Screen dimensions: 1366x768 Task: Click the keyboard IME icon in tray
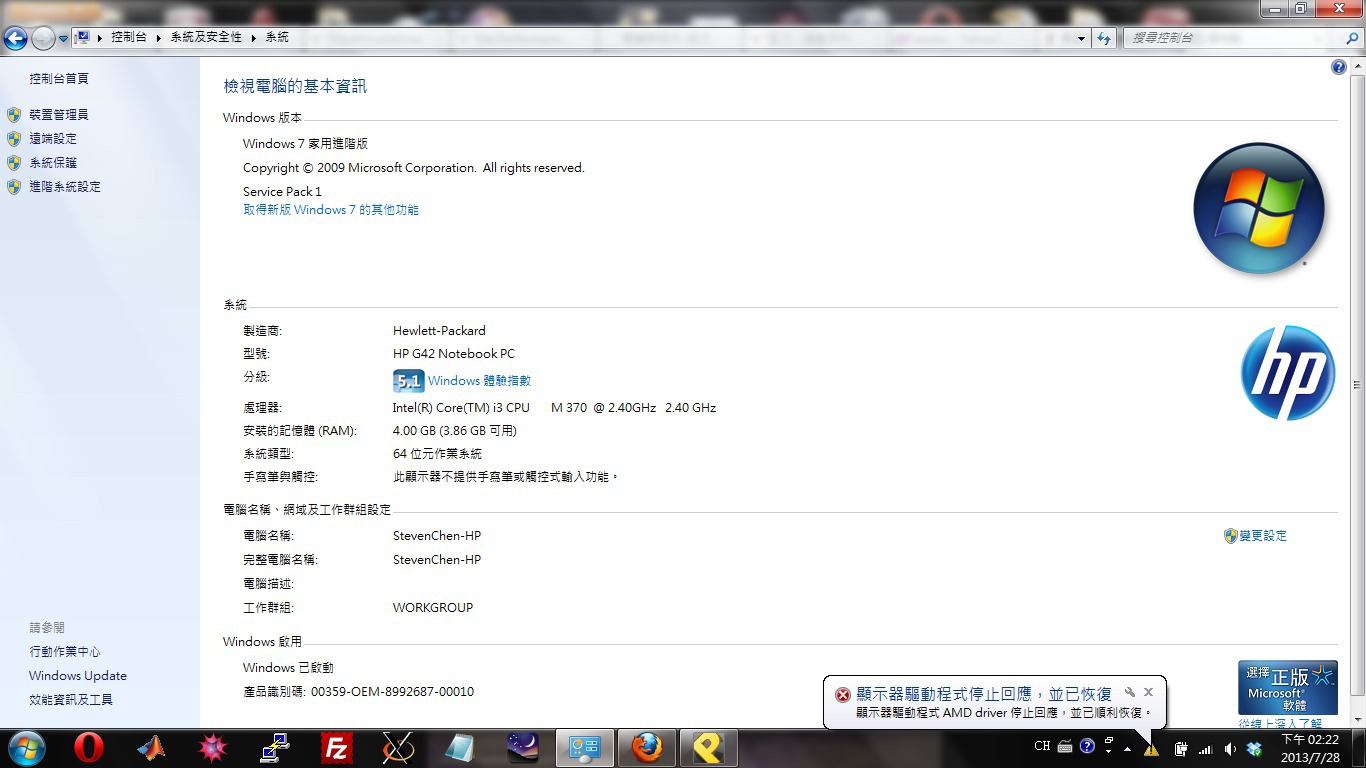(x=1065, y=747)
